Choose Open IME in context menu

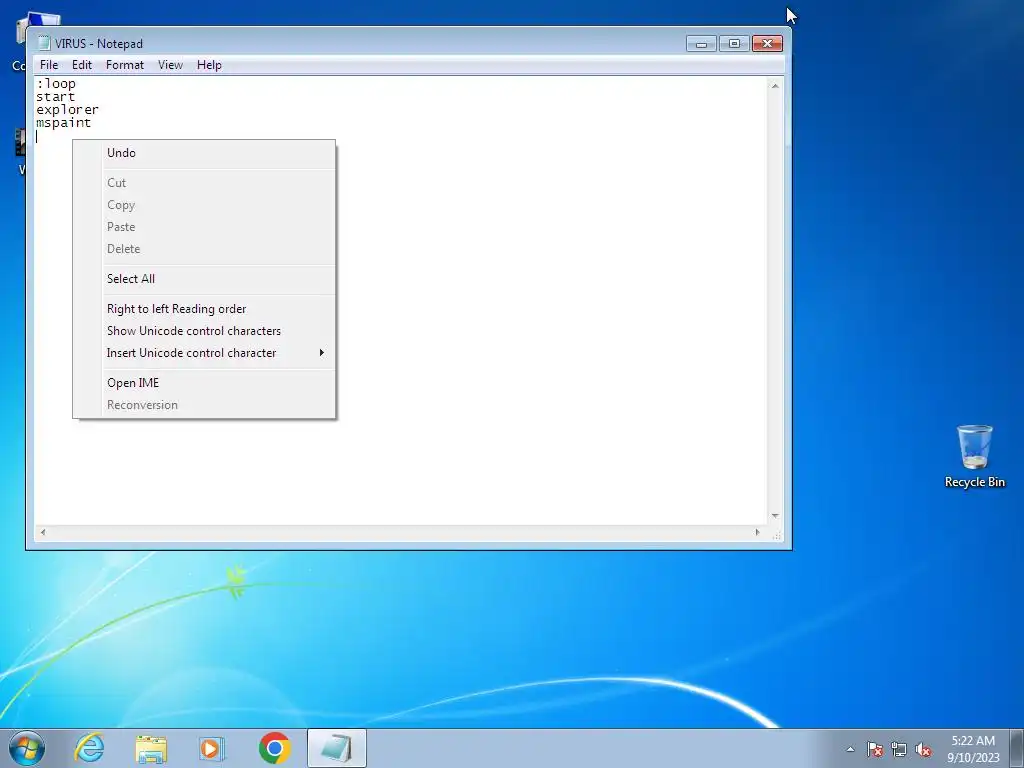[x=204, y=383]
